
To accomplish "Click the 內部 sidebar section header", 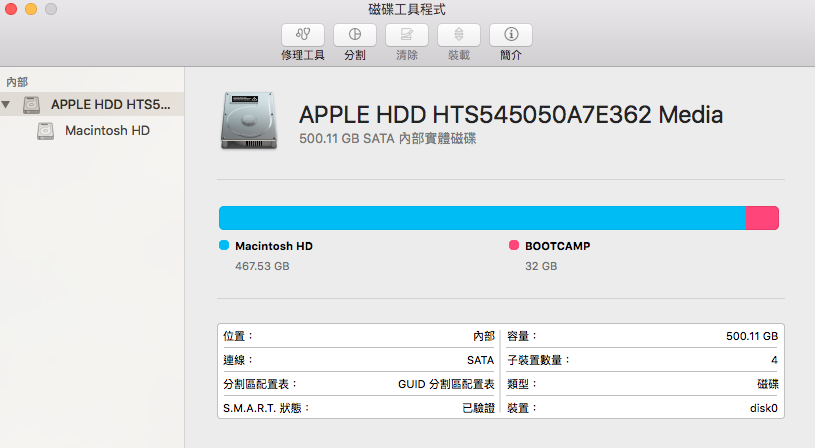I will pyautogui.click(x=17, y=82).
